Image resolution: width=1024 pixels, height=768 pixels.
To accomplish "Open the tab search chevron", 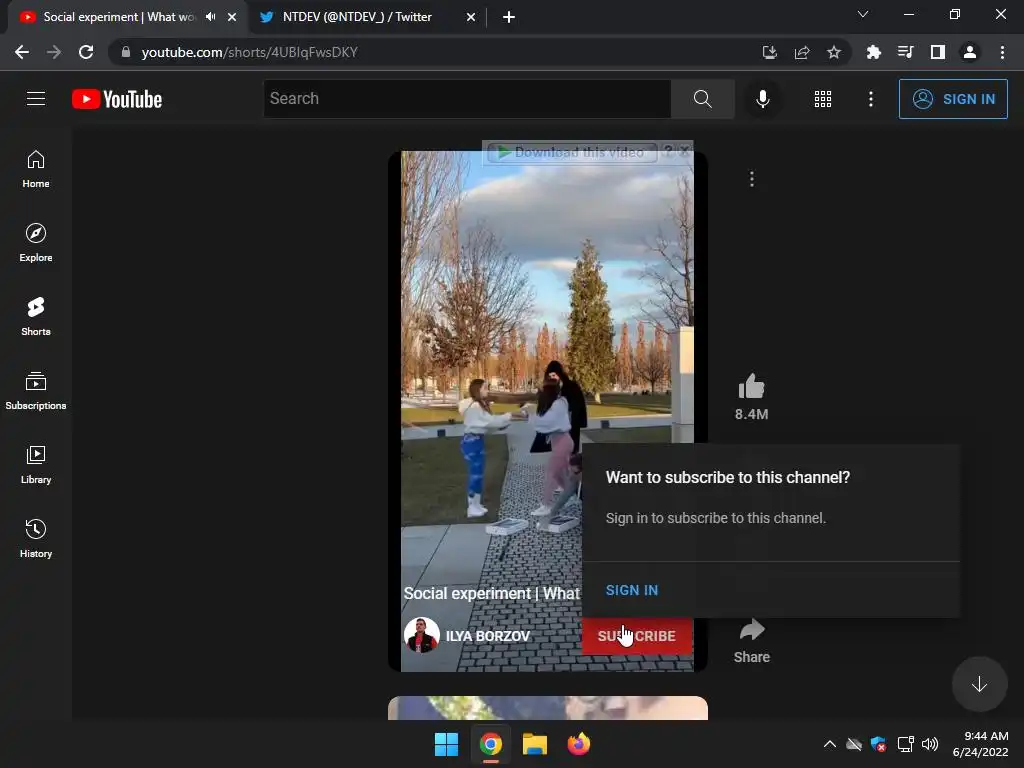I will 863,14.
